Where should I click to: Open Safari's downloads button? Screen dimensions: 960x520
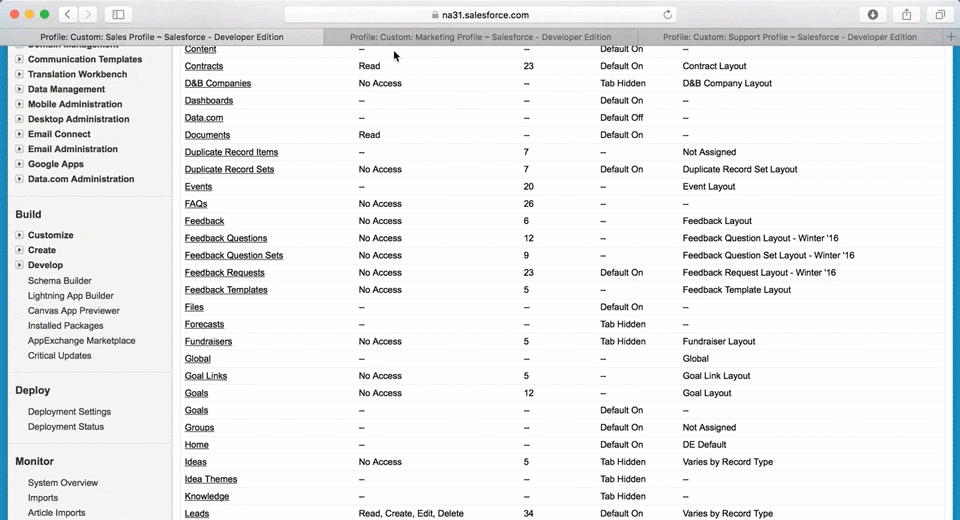(x=873, y=14)
